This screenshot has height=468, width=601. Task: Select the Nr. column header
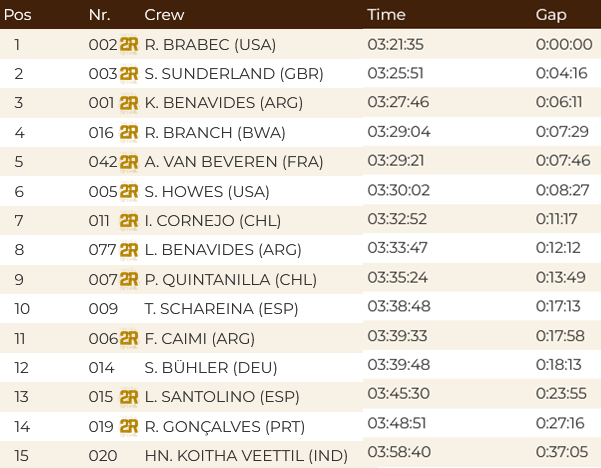tap(101, 14)
